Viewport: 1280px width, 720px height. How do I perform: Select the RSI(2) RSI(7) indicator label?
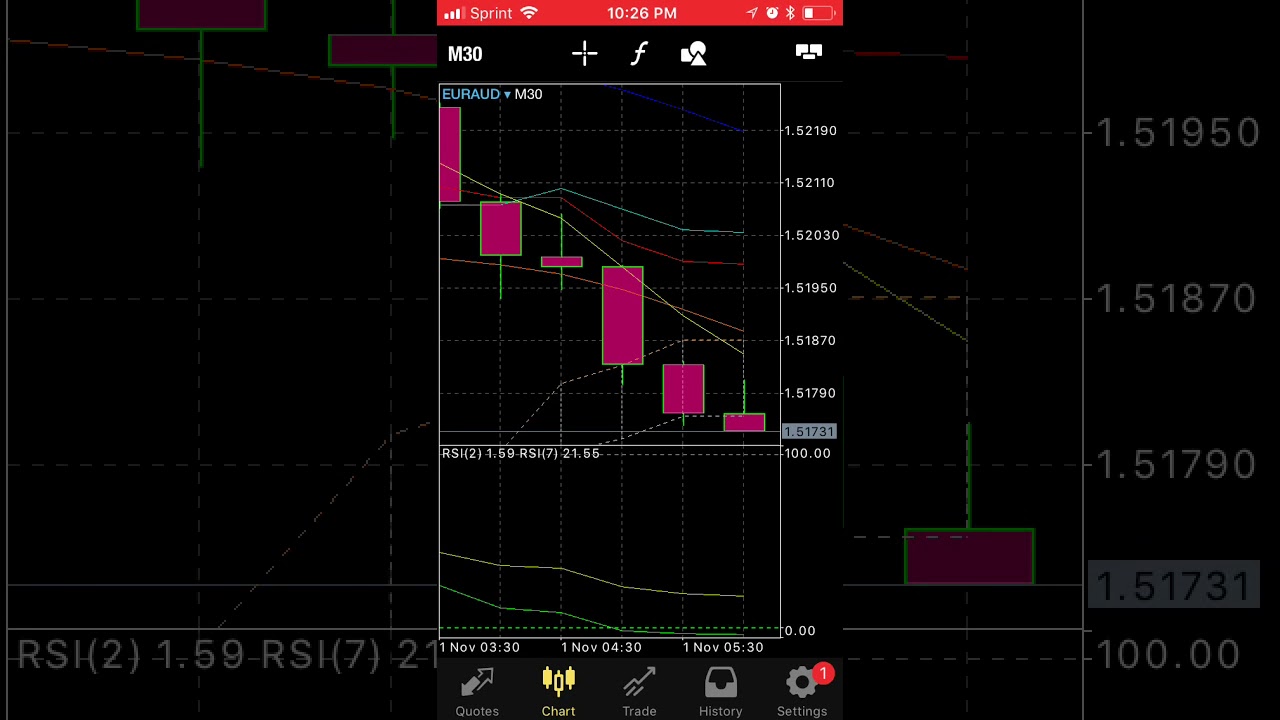(521, 454)
